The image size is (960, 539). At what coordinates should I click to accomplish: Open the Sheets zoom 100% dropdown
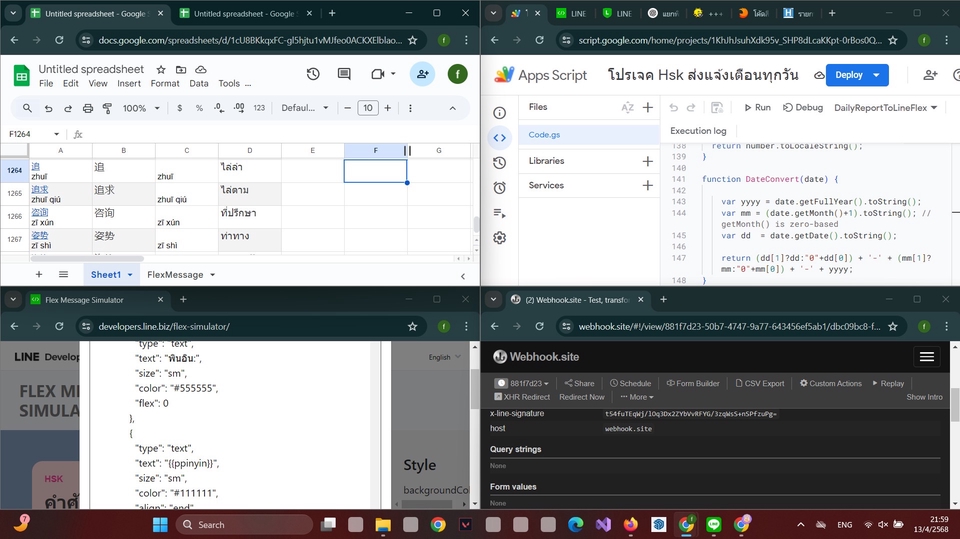(x=141, y=108)
